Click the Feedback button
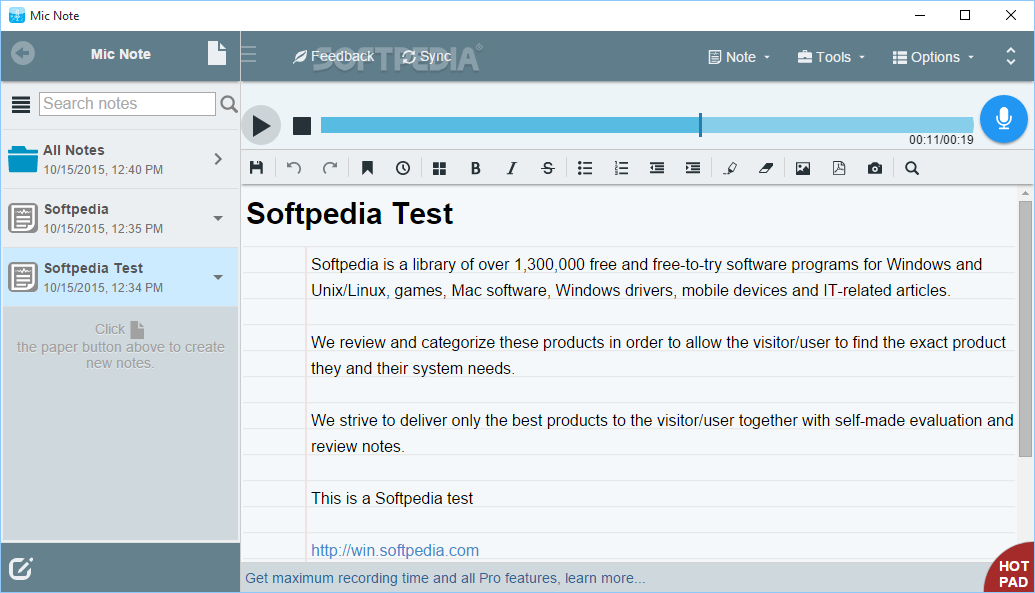This screenshot has height=593, width=1035. click(334, 57)
